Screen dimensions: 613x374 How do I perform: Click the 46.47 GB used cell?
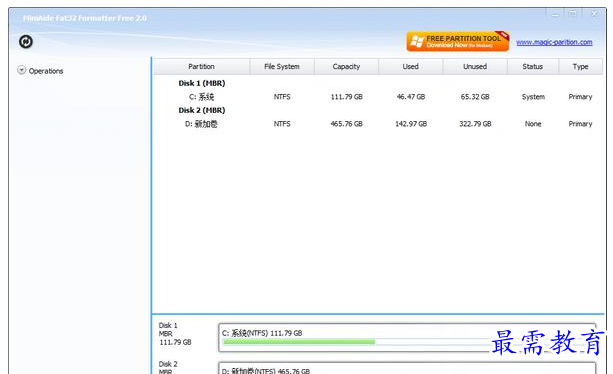point(411,97)
